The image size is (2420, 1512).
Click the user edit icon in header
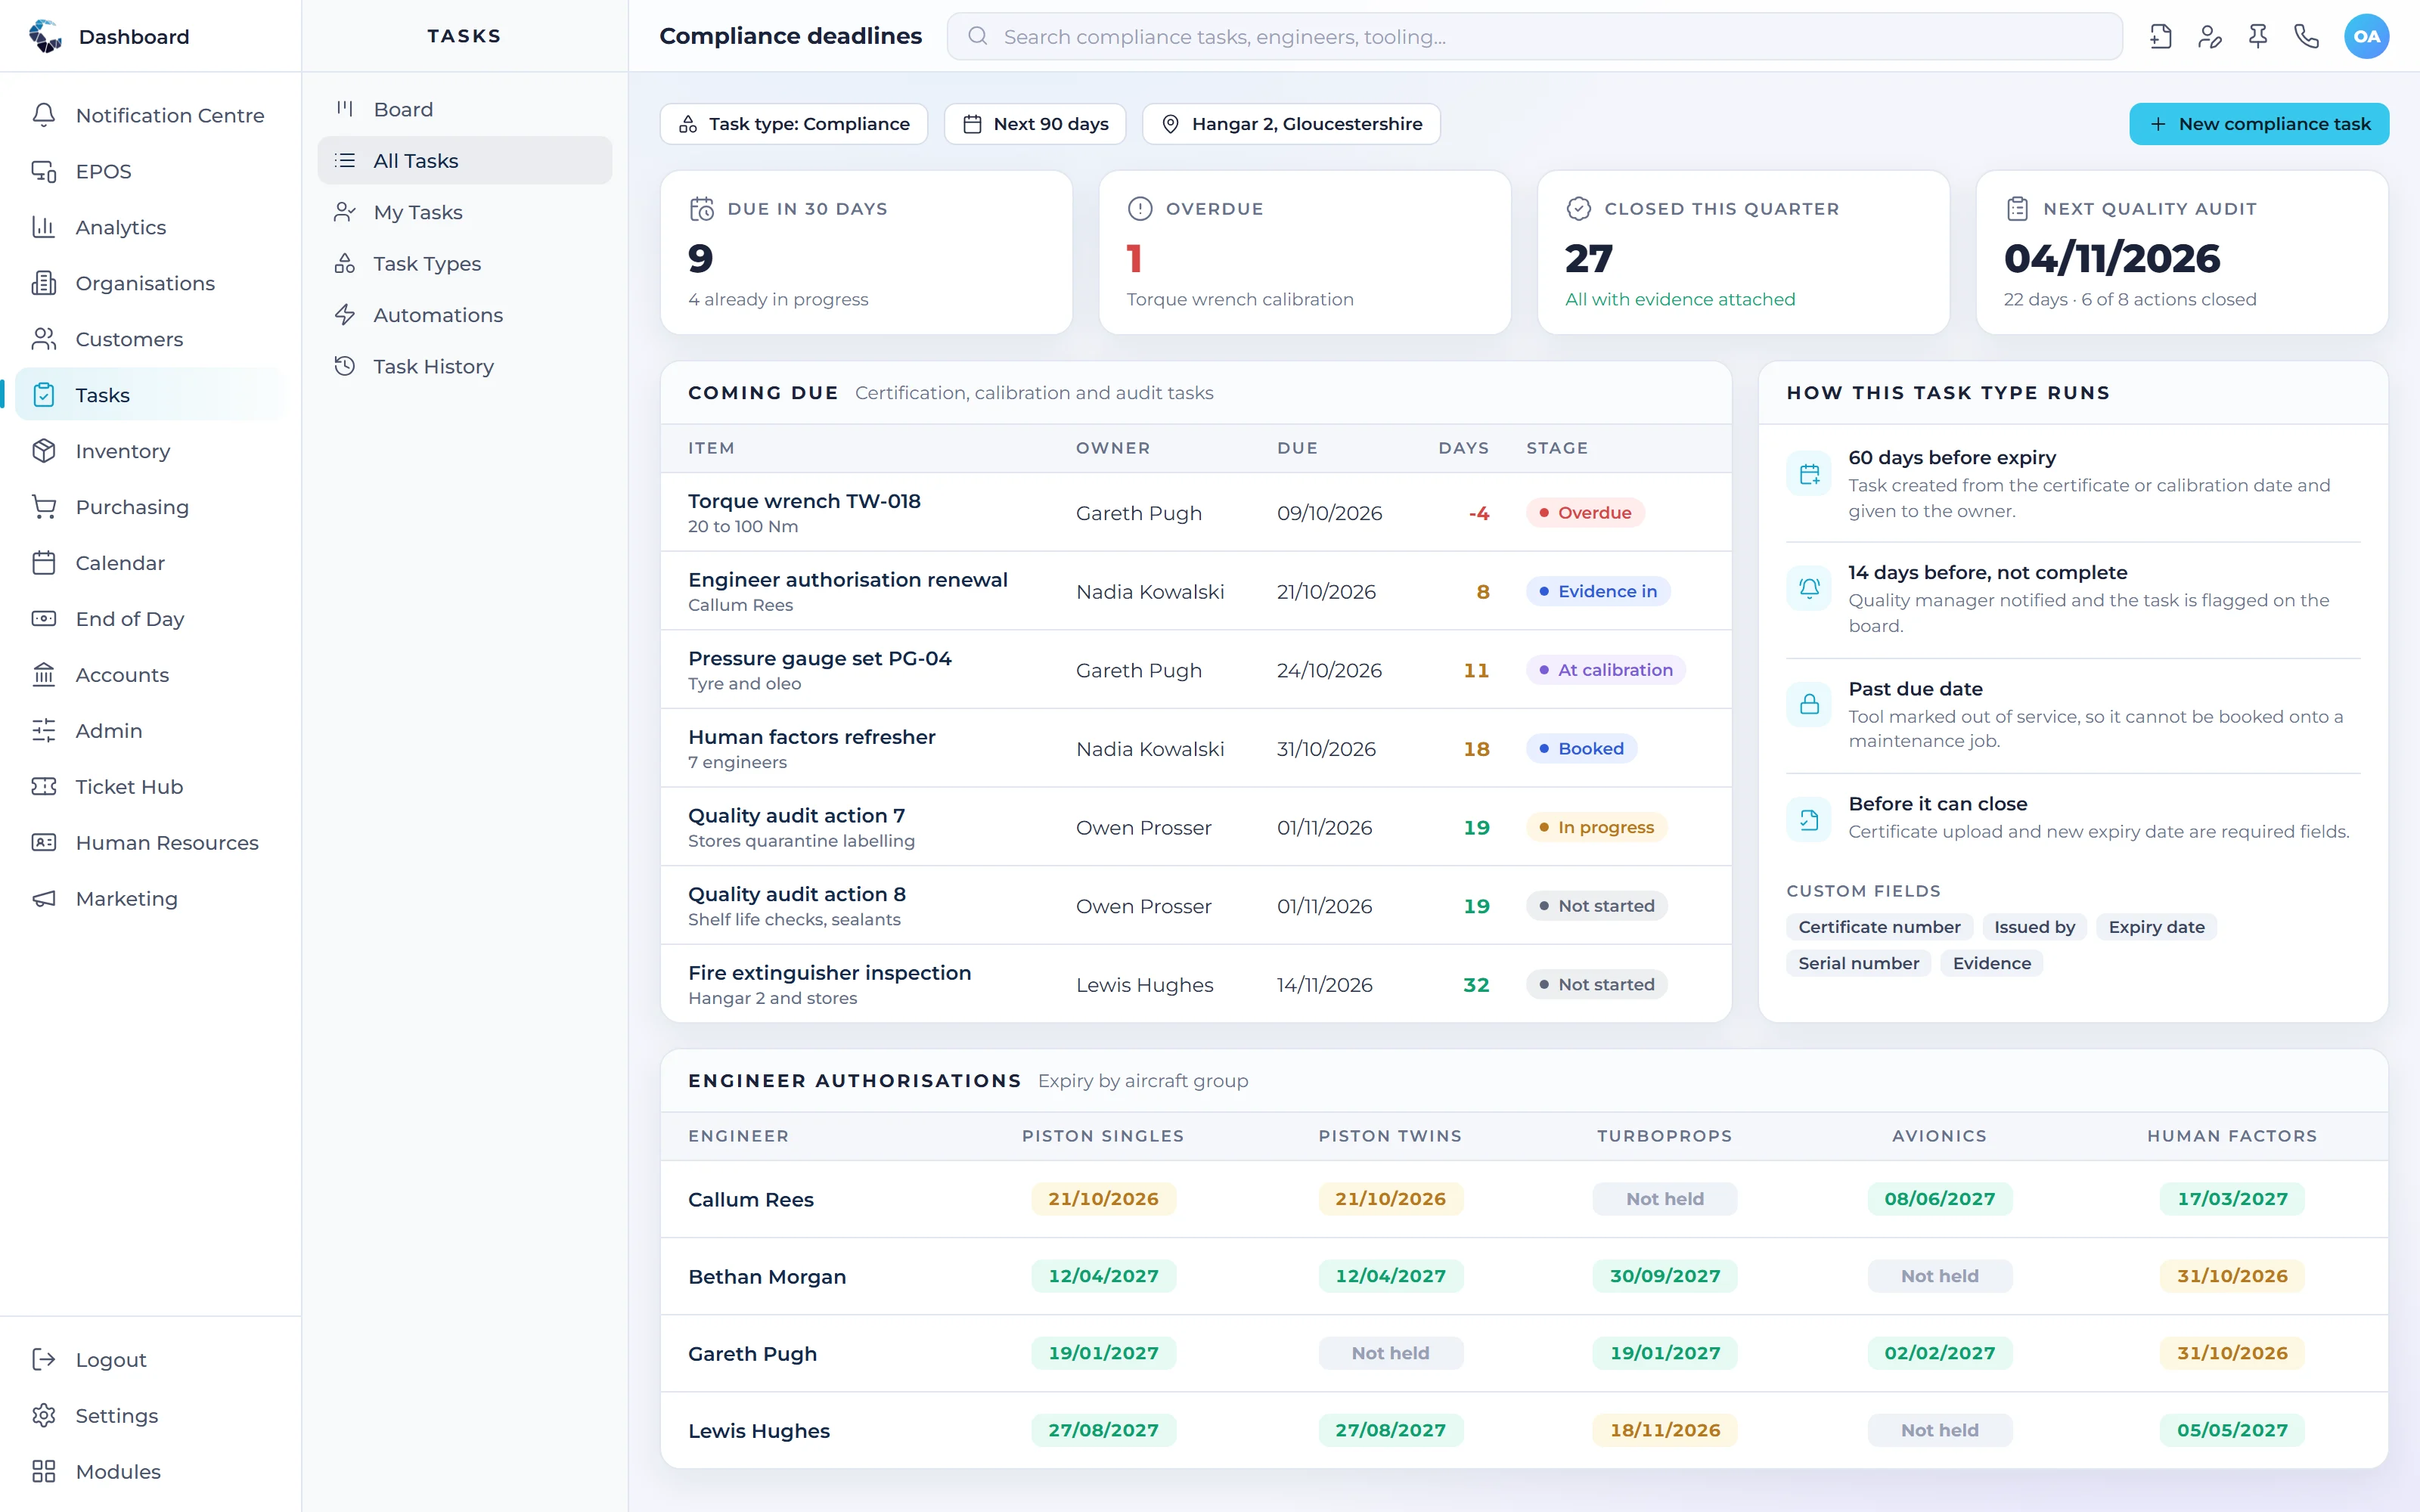click(2209, 37)
